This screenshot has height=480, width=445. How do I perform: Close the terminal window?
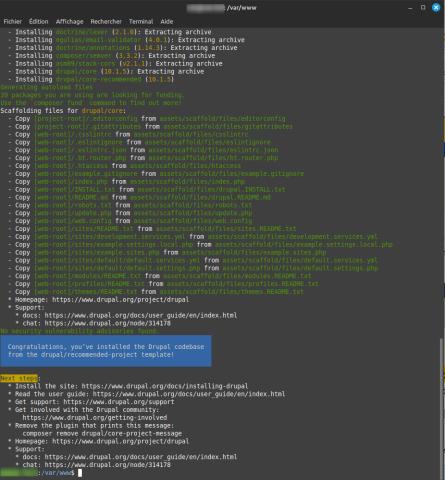(436, 8)
